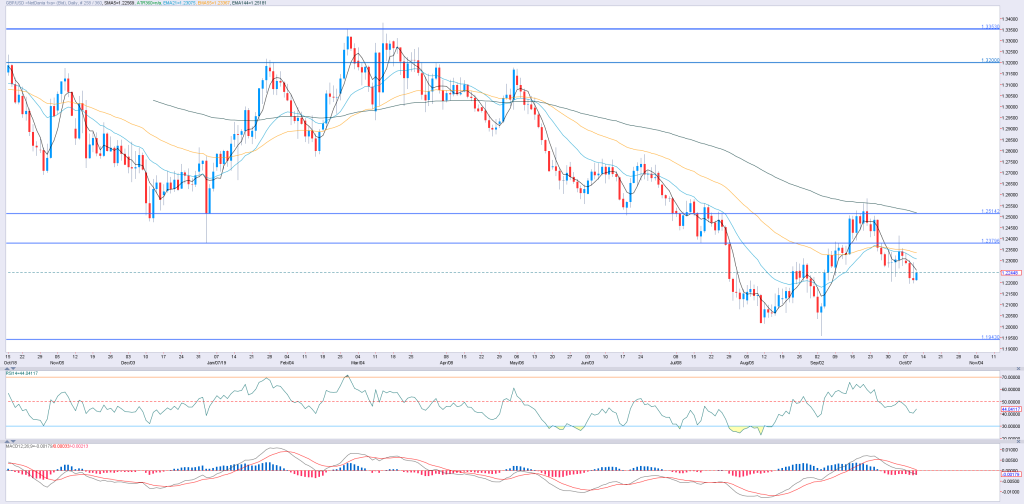Image resolution: width=1024 pixels, height=504 pixels.
Task: Select the 1.25142 horizontal line label
Action: [x=991, y=211]
